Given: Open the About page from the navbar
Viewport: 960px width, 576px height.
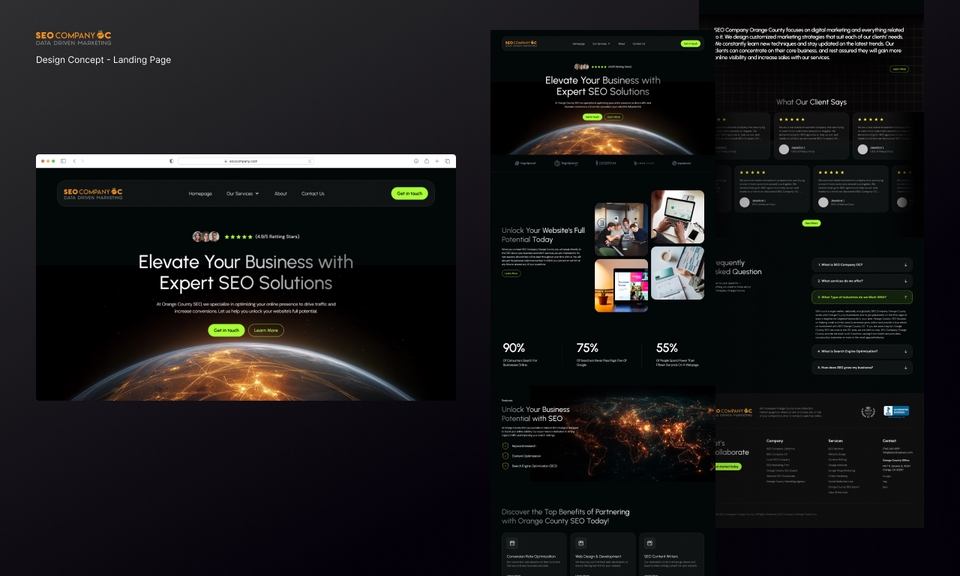Looking at the screenshot, I should point(280,194).
